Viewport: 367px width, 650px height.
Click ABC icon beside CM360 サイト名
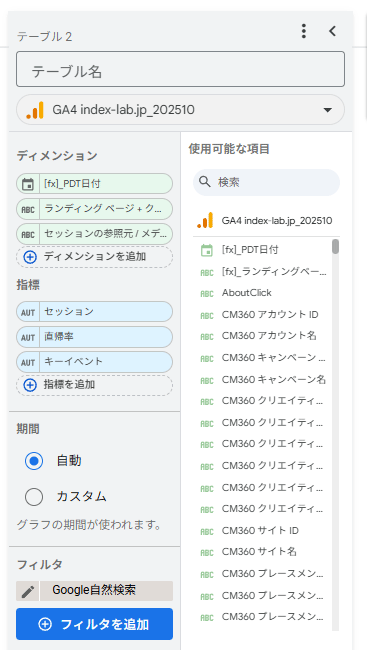click(207, 553)
